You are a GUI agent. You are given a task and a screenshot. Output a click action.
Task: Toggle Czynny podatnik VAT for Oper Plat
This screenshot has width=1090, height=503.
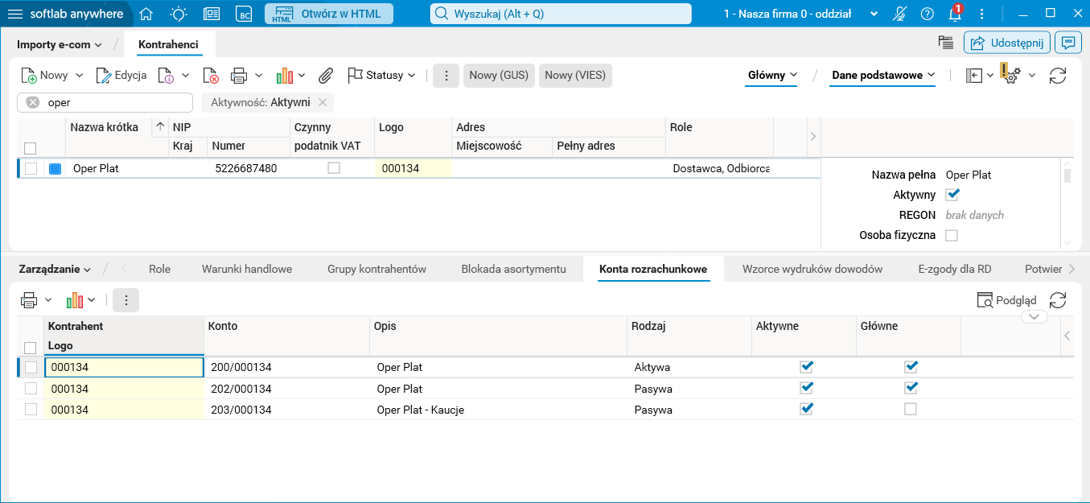point(334,168)
